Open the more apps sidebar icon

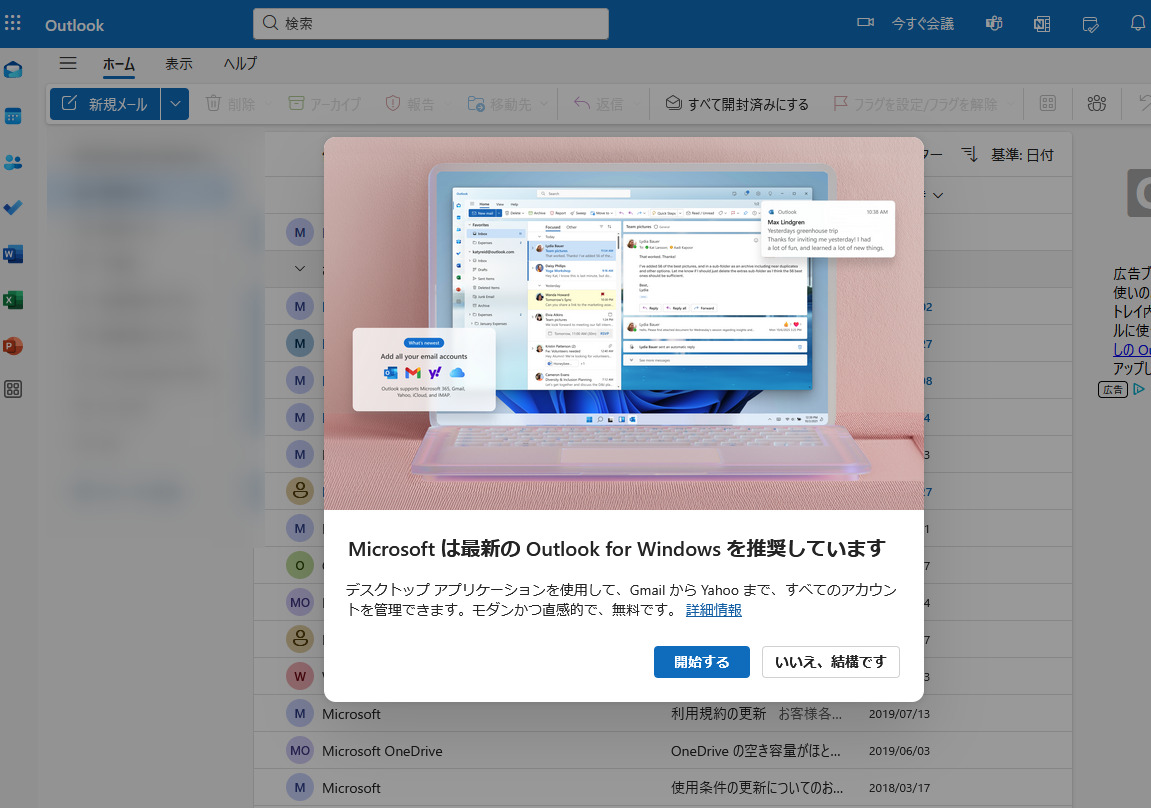point(12,389)
